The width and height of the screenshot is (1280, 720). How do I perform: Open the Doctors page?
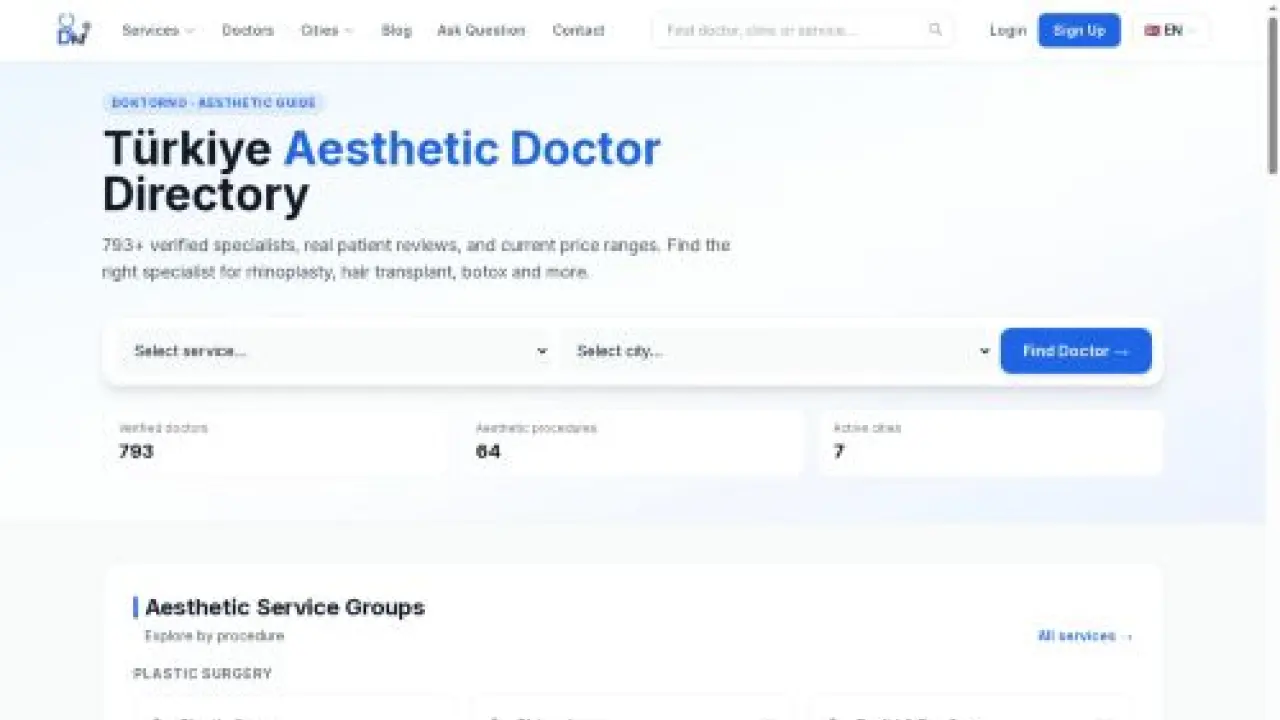(248, 30)
